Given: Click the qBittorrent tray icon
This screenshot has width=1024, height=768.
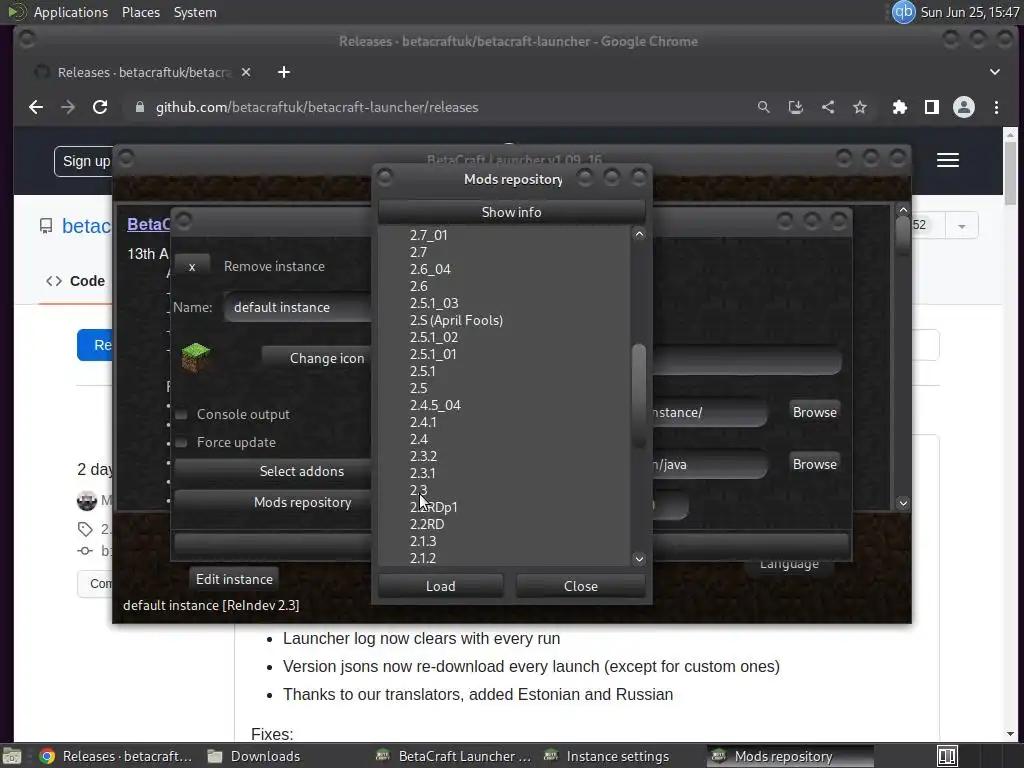Looking at the screenshot, I should click(x=904, y=12).
